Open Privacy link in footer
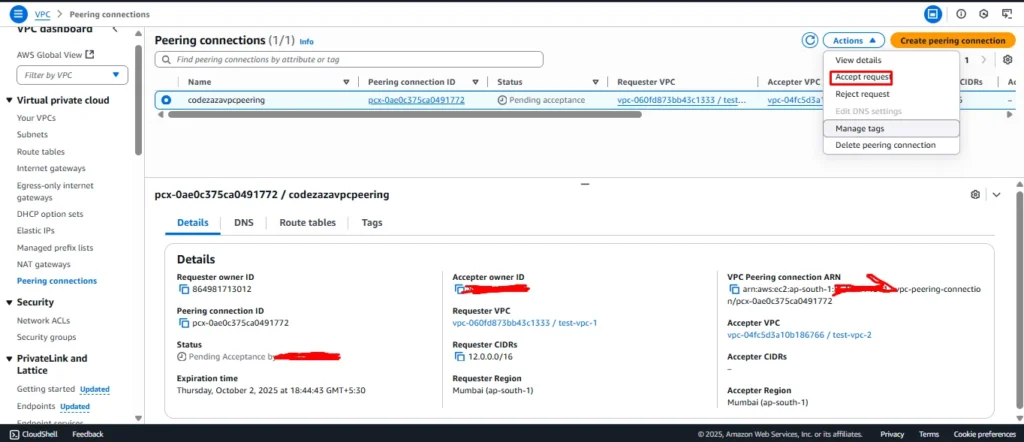The image size is (1024, 442). pyautogui.click(x=892, y=434)
